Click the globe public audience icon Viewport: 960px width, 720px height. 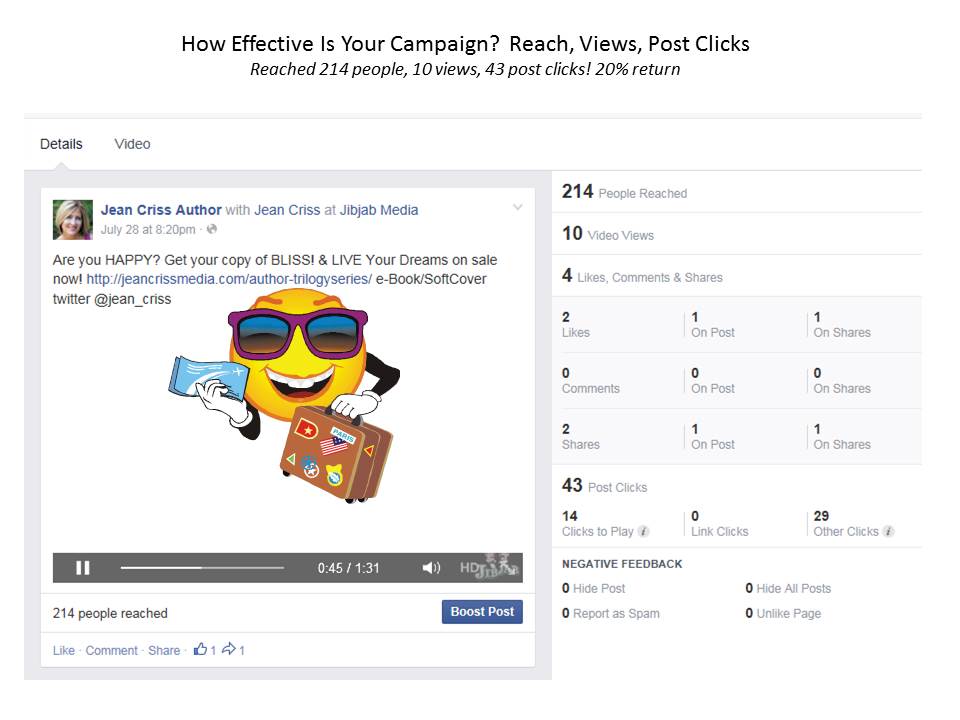212,230
